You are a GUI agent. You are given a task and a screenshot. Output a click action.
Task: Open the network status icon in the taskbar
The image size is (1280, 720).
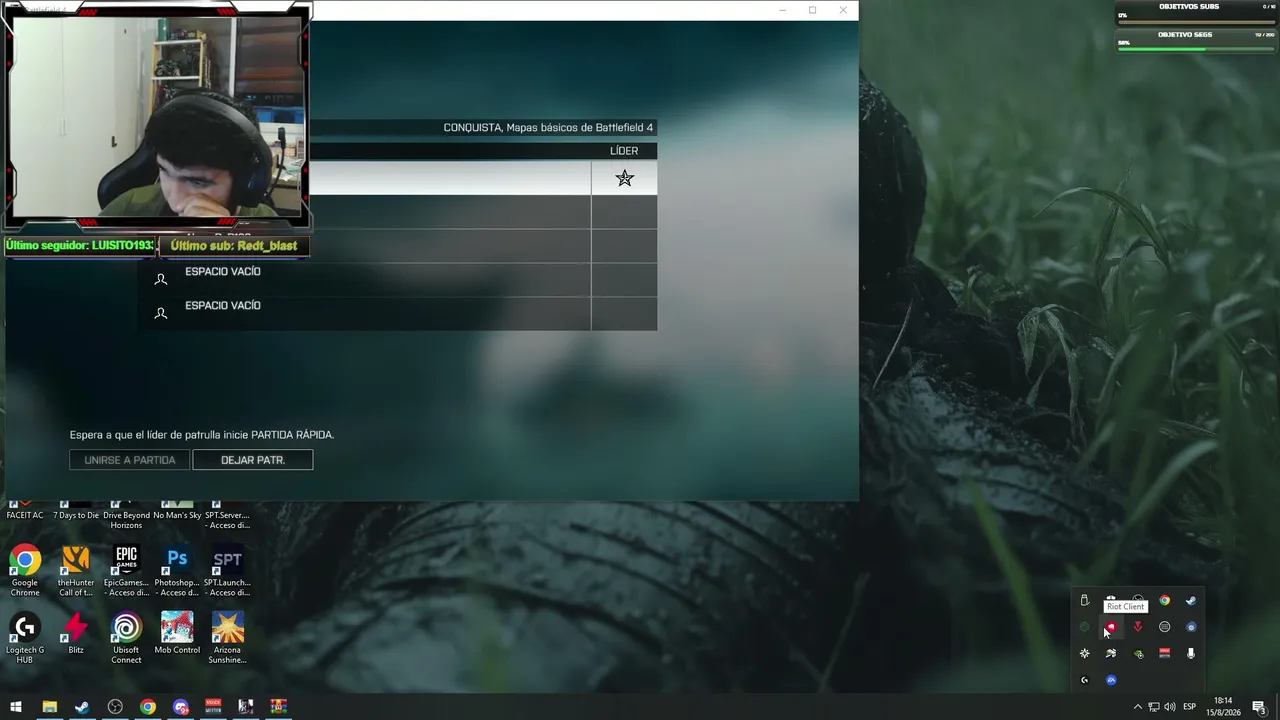1153,707
